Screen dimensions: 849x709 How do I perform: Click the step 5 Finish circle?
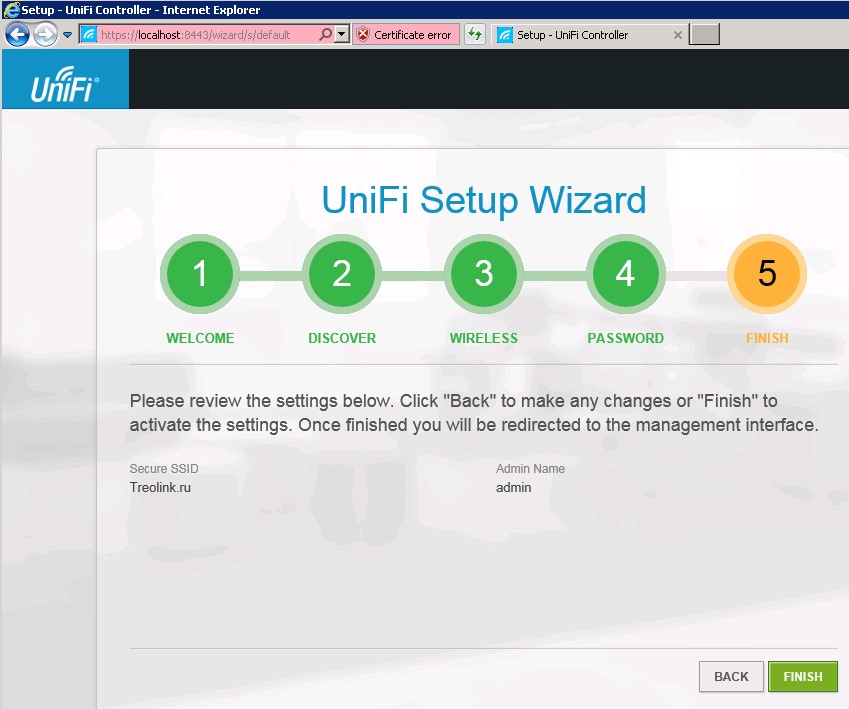[x=767, y=274]
